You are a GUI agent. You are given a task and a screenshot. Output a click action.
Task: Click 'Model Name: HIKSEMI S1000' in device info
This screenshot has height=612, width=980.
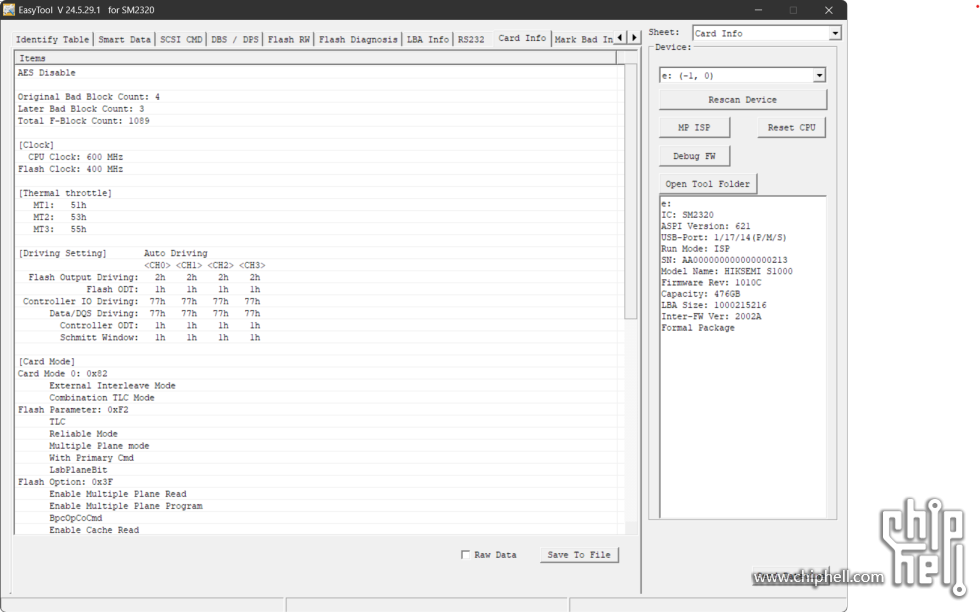tap(727, 271)
